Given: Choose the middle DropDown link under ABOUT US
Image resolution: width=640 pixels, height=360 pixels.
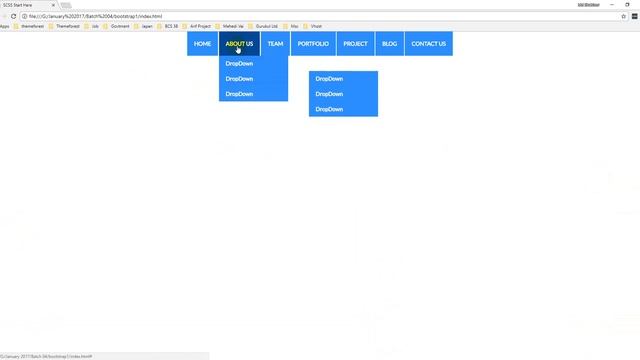Looking at the screenshot, I should click(253, 78).
